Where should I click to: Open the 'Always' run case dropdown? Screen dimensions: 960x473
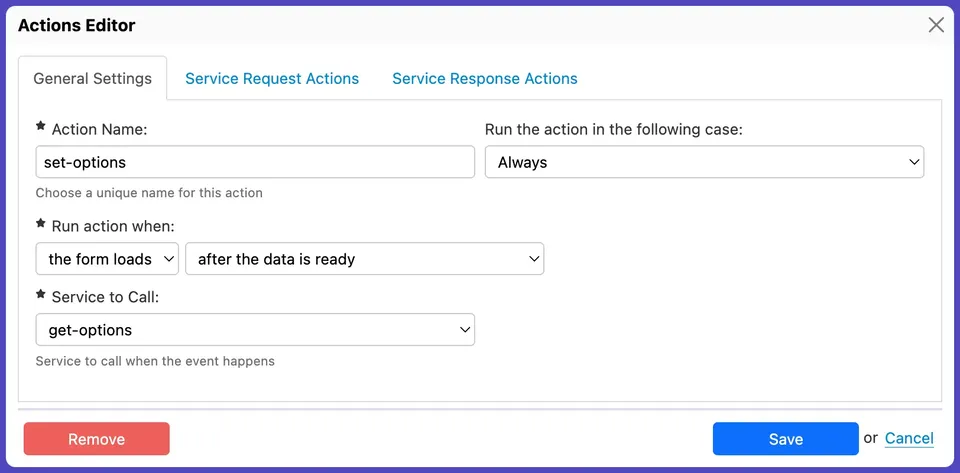[704, 162]
